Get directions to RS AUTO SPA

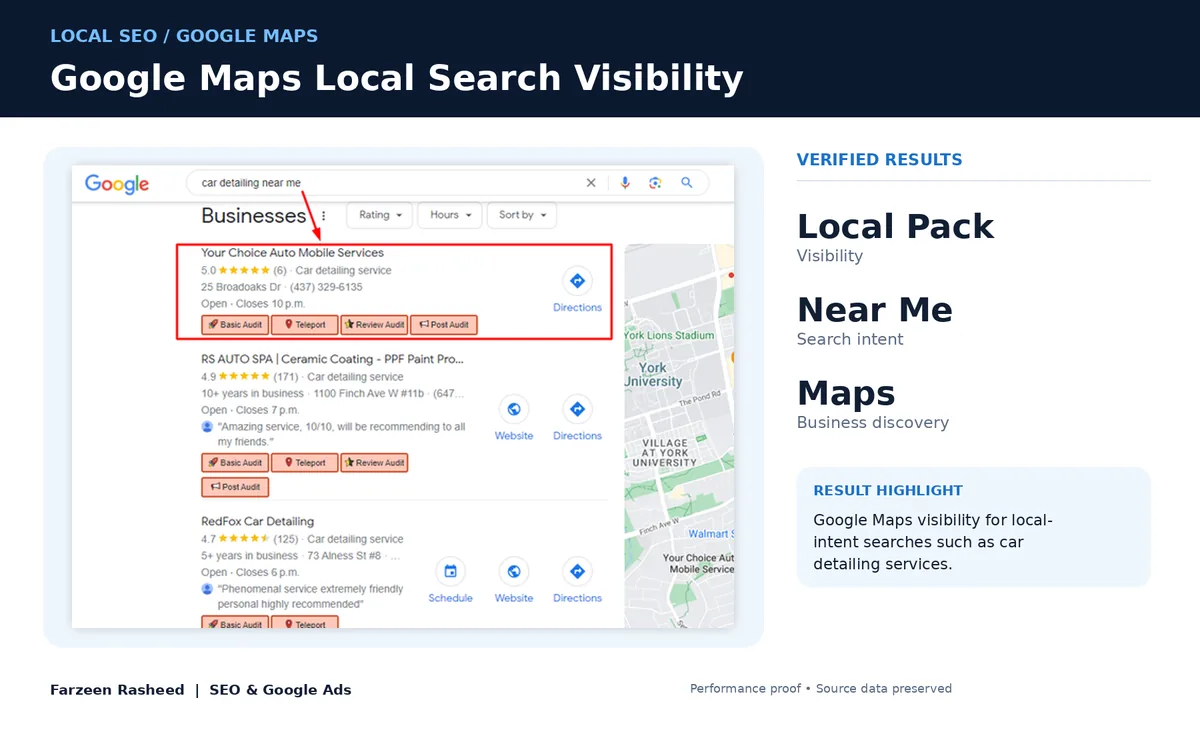[x=577, y=409]
